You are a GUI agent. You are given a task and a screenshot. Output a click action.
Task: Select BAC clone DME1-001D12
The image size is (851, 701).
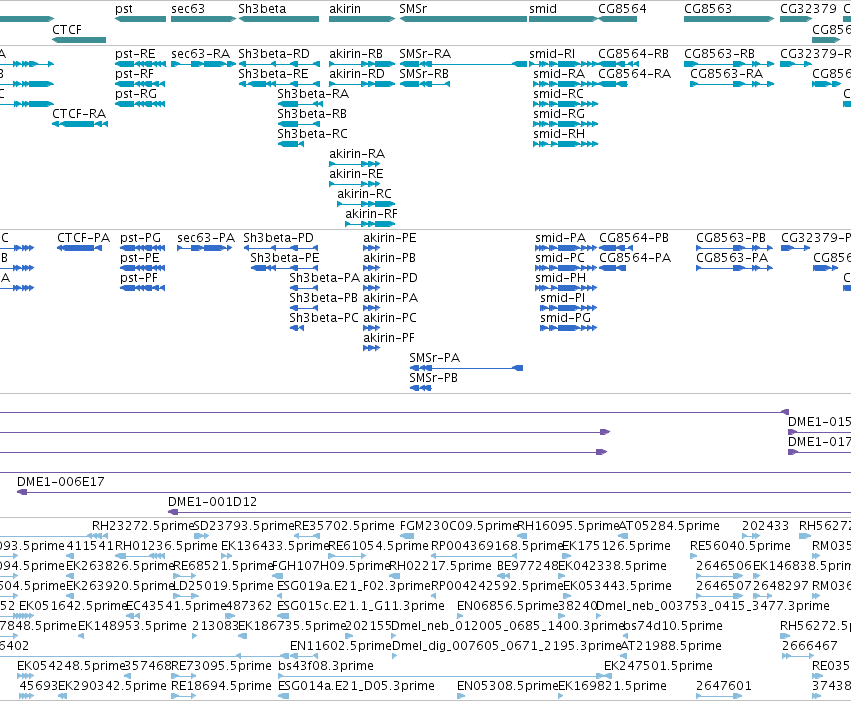[510, 512]
